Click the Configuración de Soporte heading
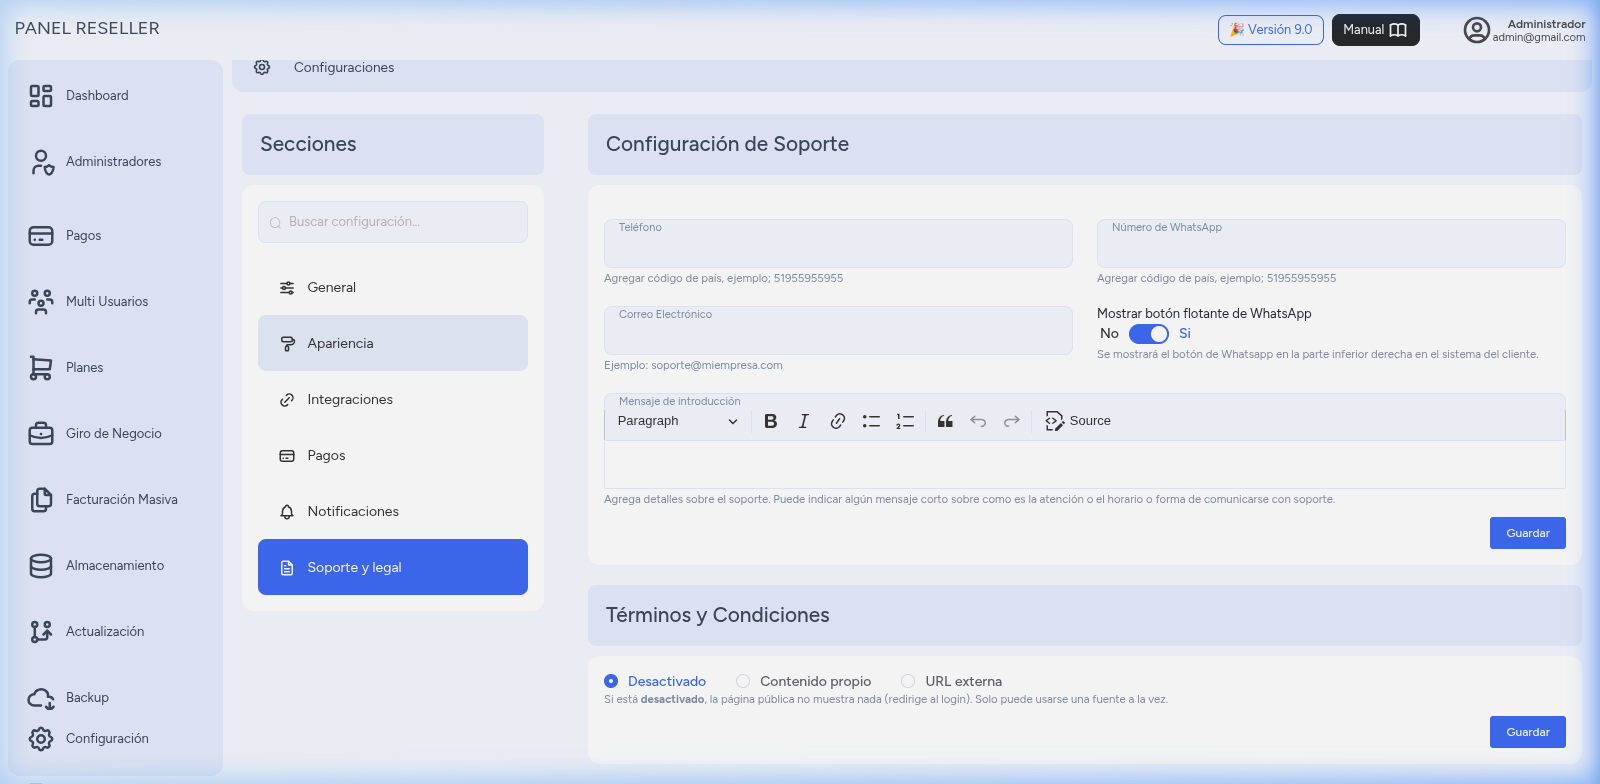This screenshot has width=1600, height=784. 727,144
